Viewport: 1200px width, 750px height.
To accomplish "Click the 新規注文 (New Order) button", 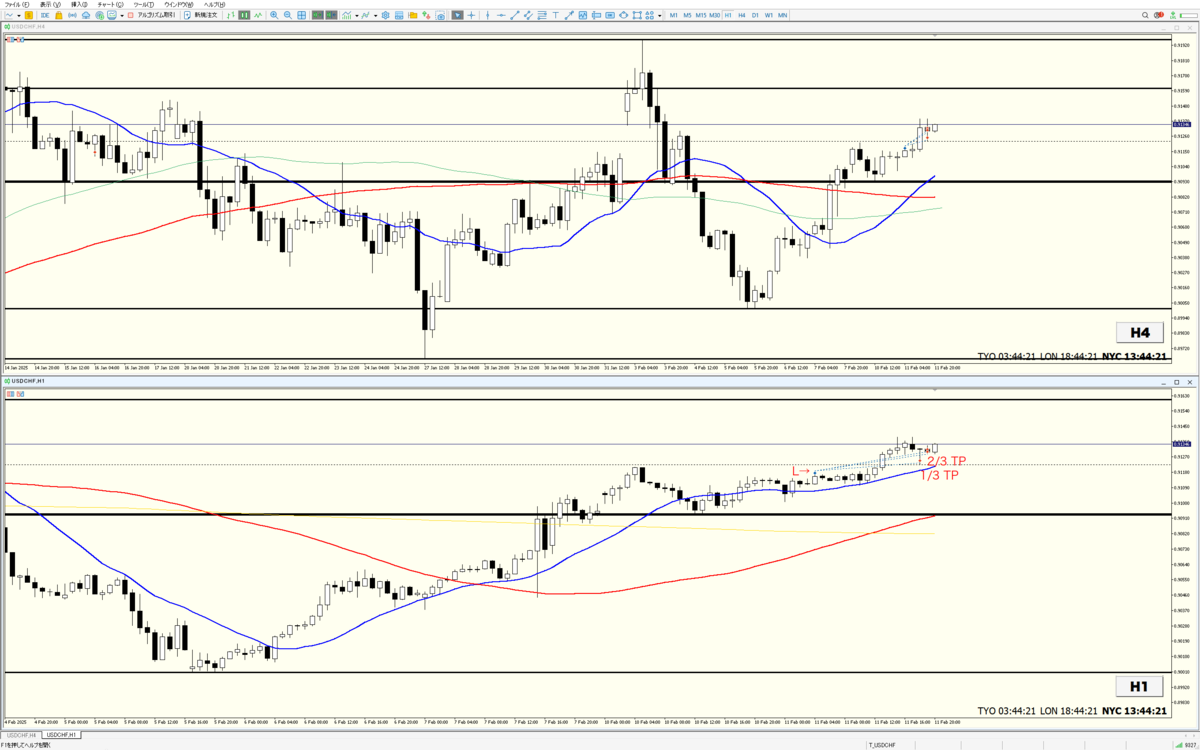I will point(201,15).
